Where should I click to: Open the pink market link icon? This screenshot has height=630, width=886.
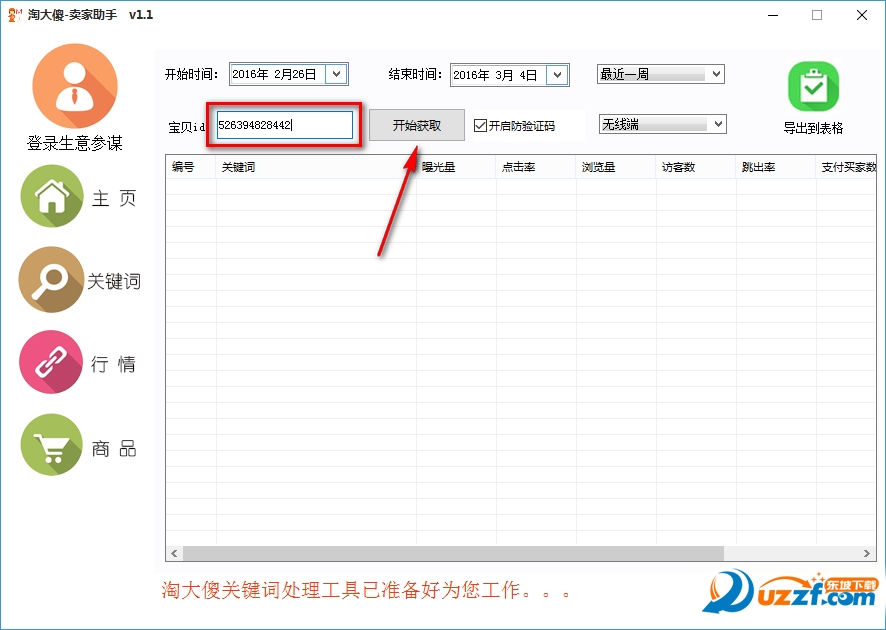click(x=51, y=362)
